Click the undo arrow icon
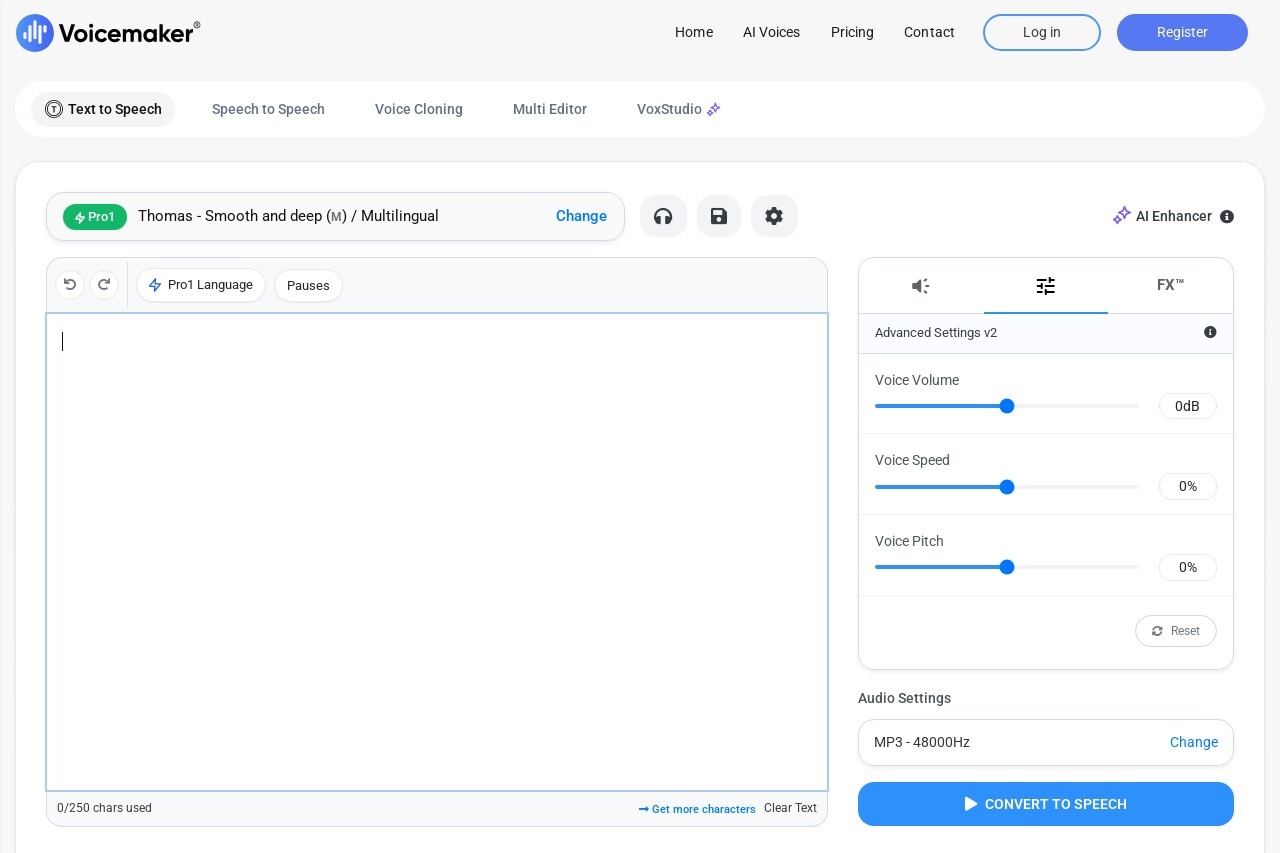1280x853 pixels. tap(70, 285)
